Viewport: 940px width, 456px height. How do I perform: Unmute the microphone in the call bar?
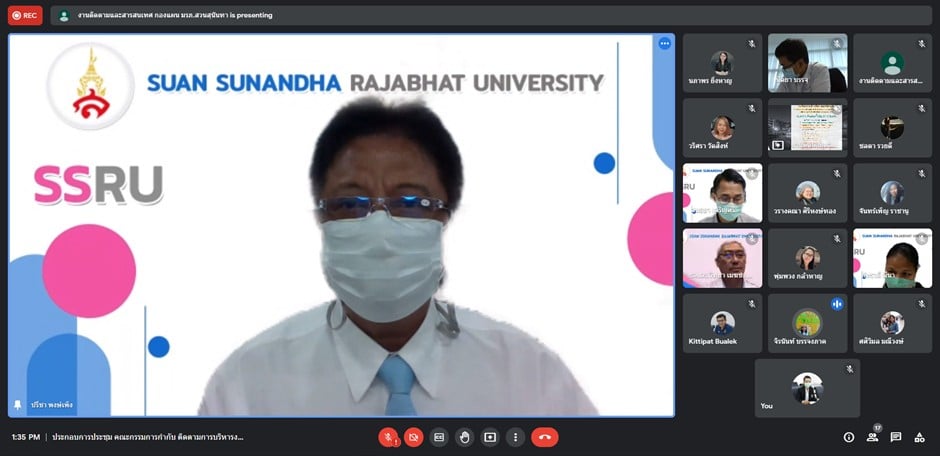coord(388,437)
